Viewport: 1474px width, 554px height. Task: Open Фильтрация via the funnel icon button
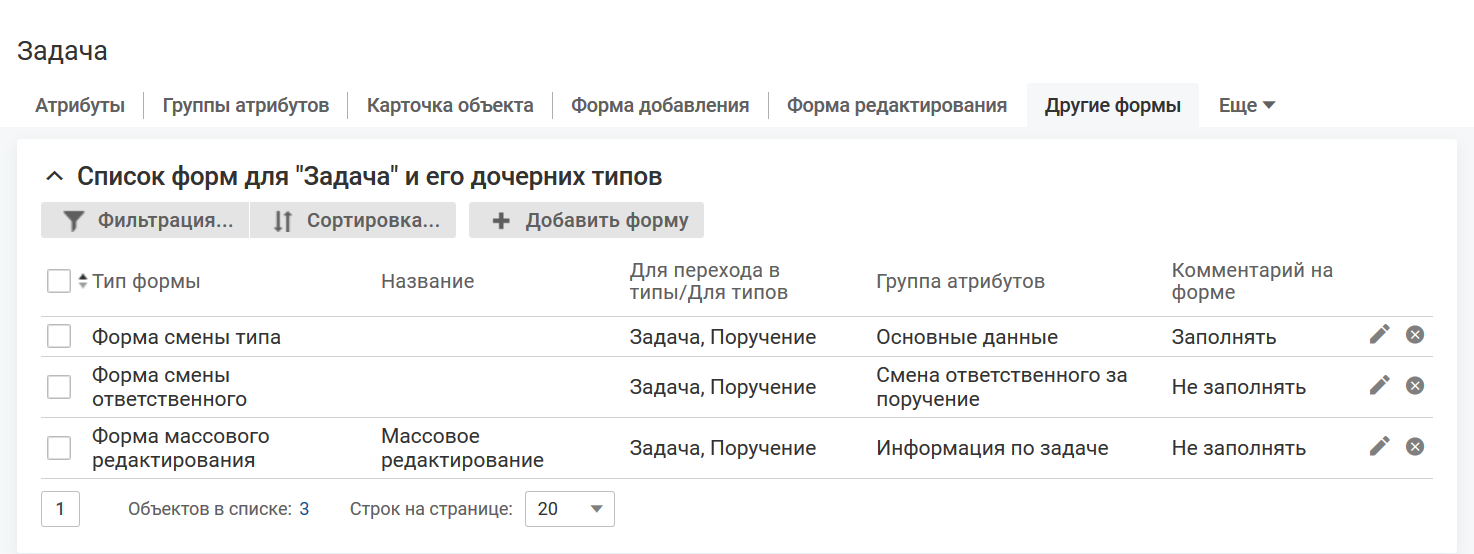coord(145,221)
